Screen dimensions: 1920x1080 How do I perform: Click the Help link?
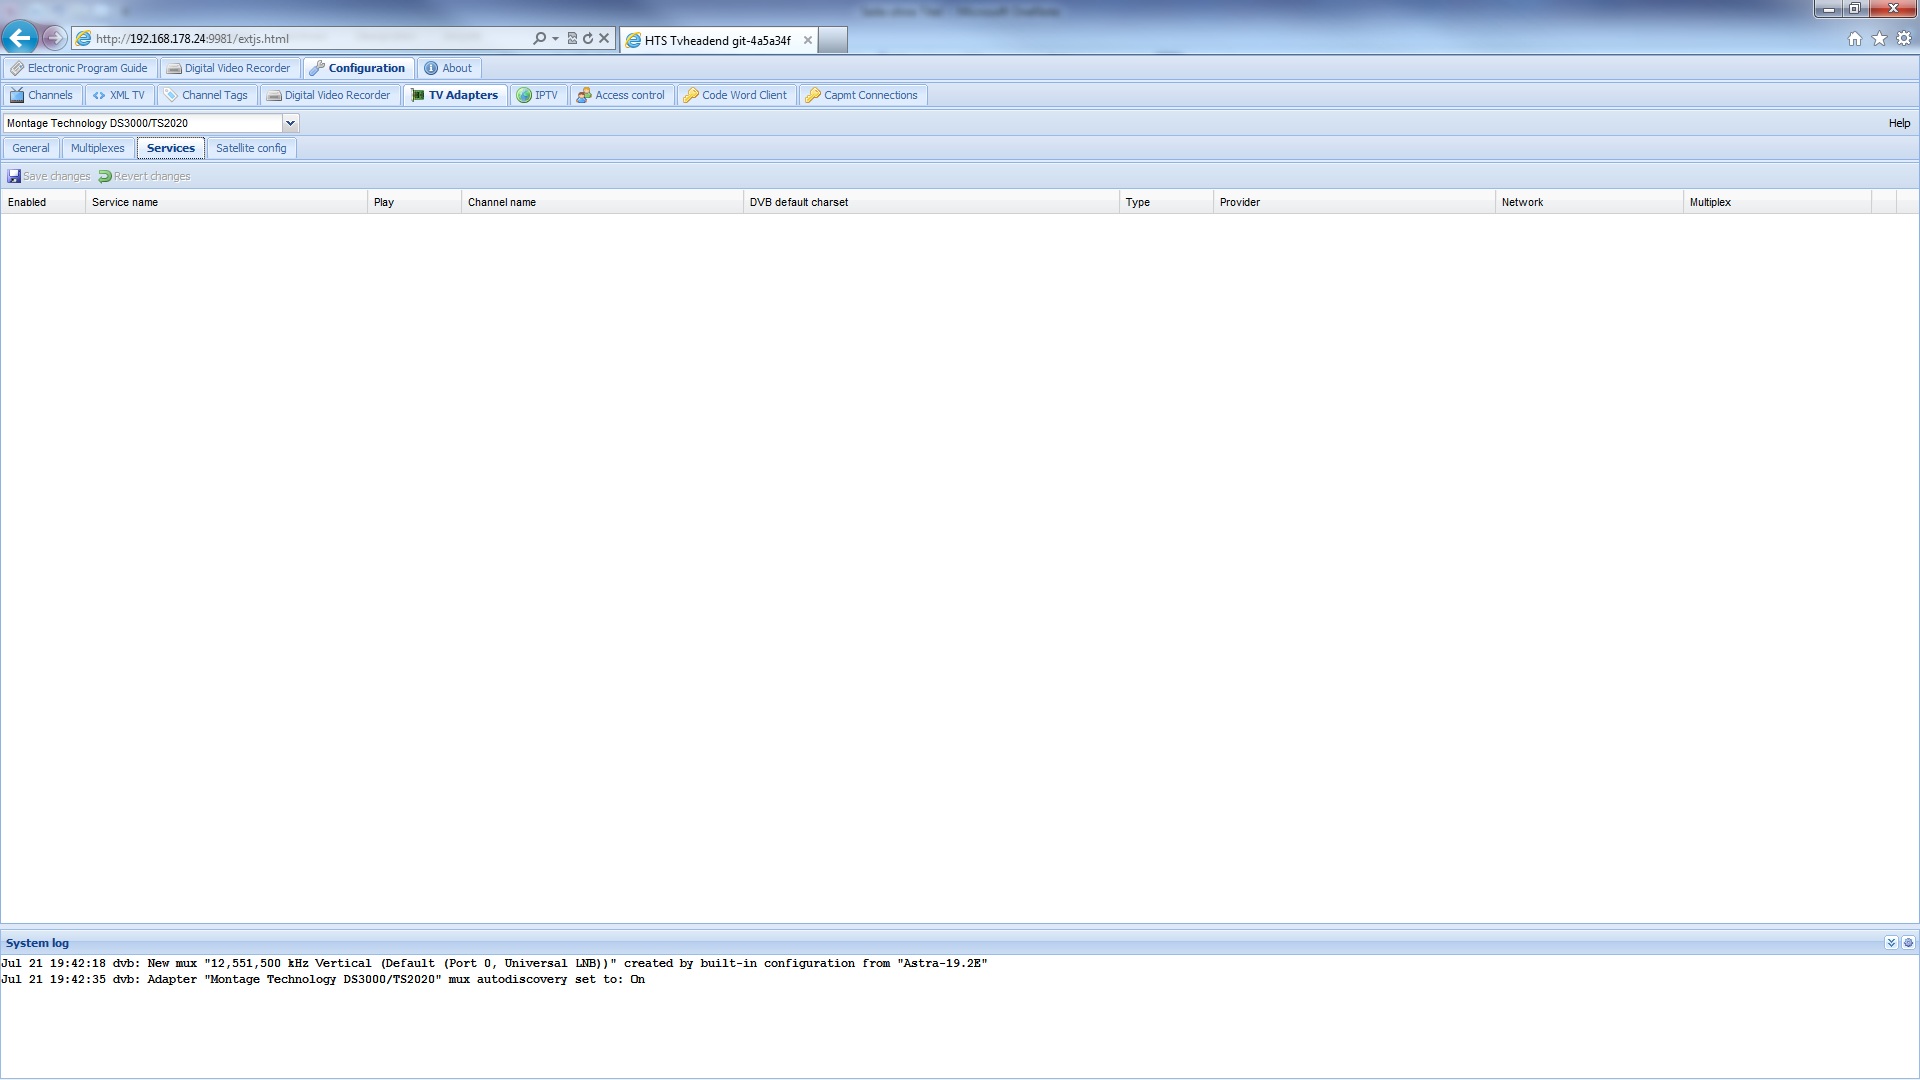pos(1899,123)
